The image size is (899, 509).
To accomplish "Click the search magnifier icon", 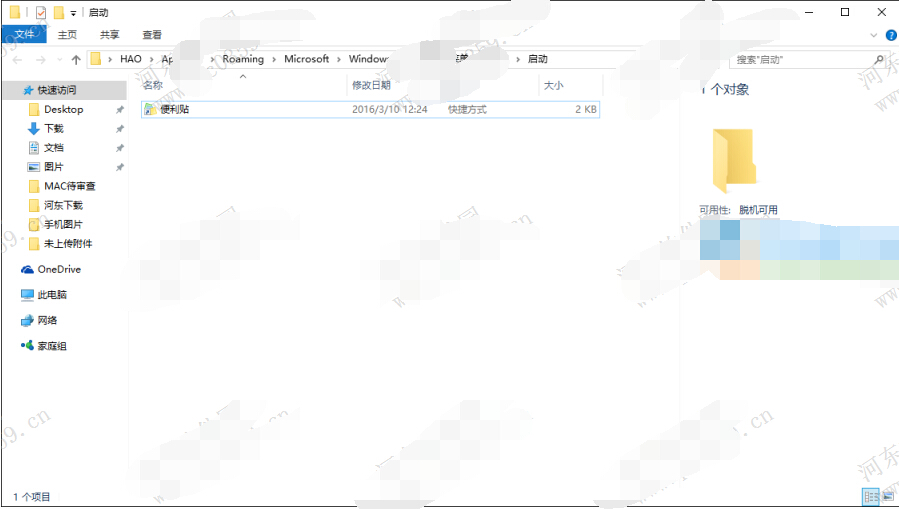I will click(x=880, y=59).
